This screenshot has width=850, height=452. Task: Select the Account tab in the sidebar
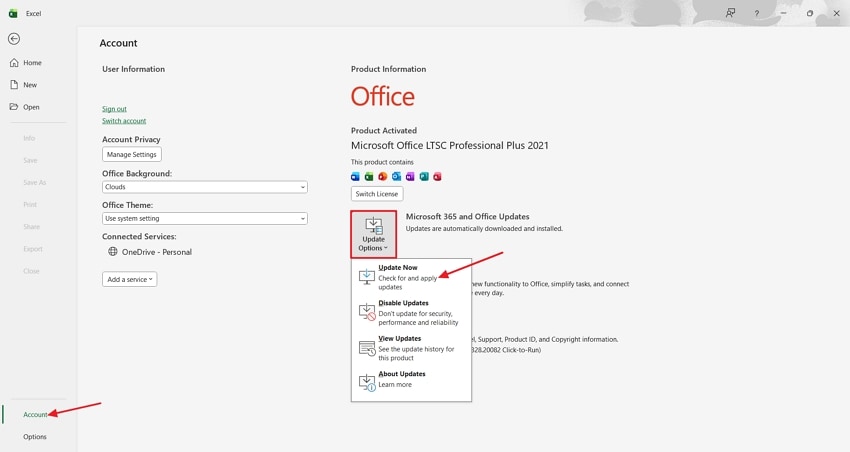(35, 415)
